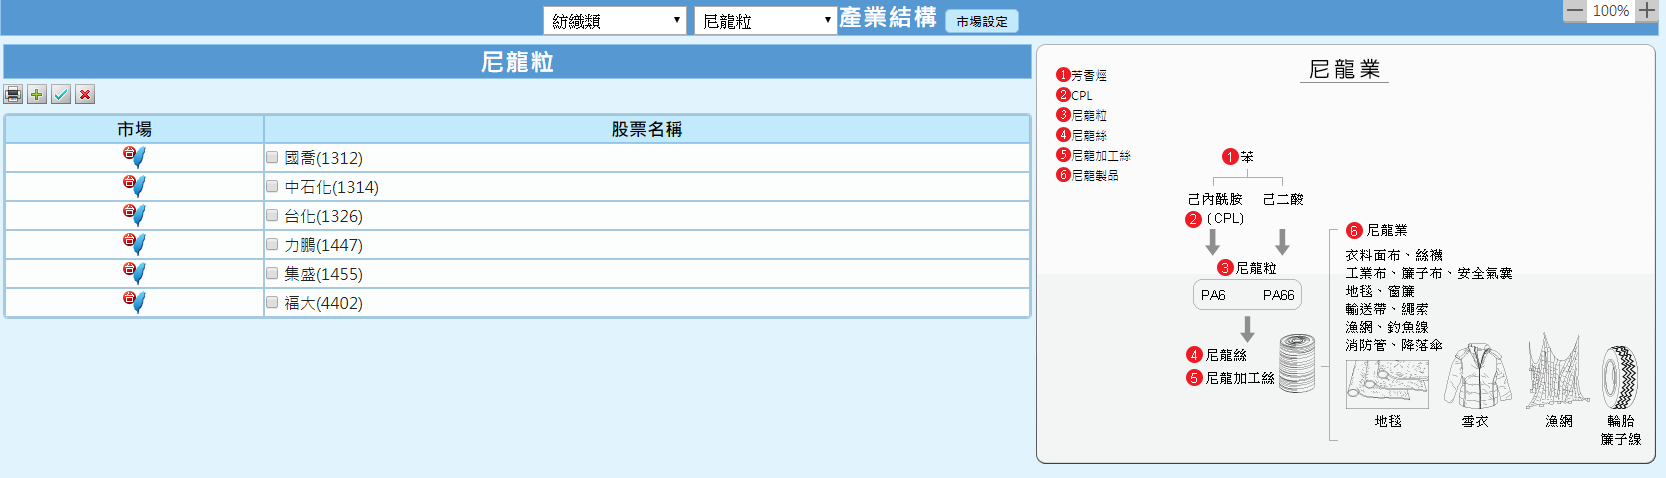Click the zoom out minus icon
Viewport: 1666px width, 478px height.
tap(1575, 11)
